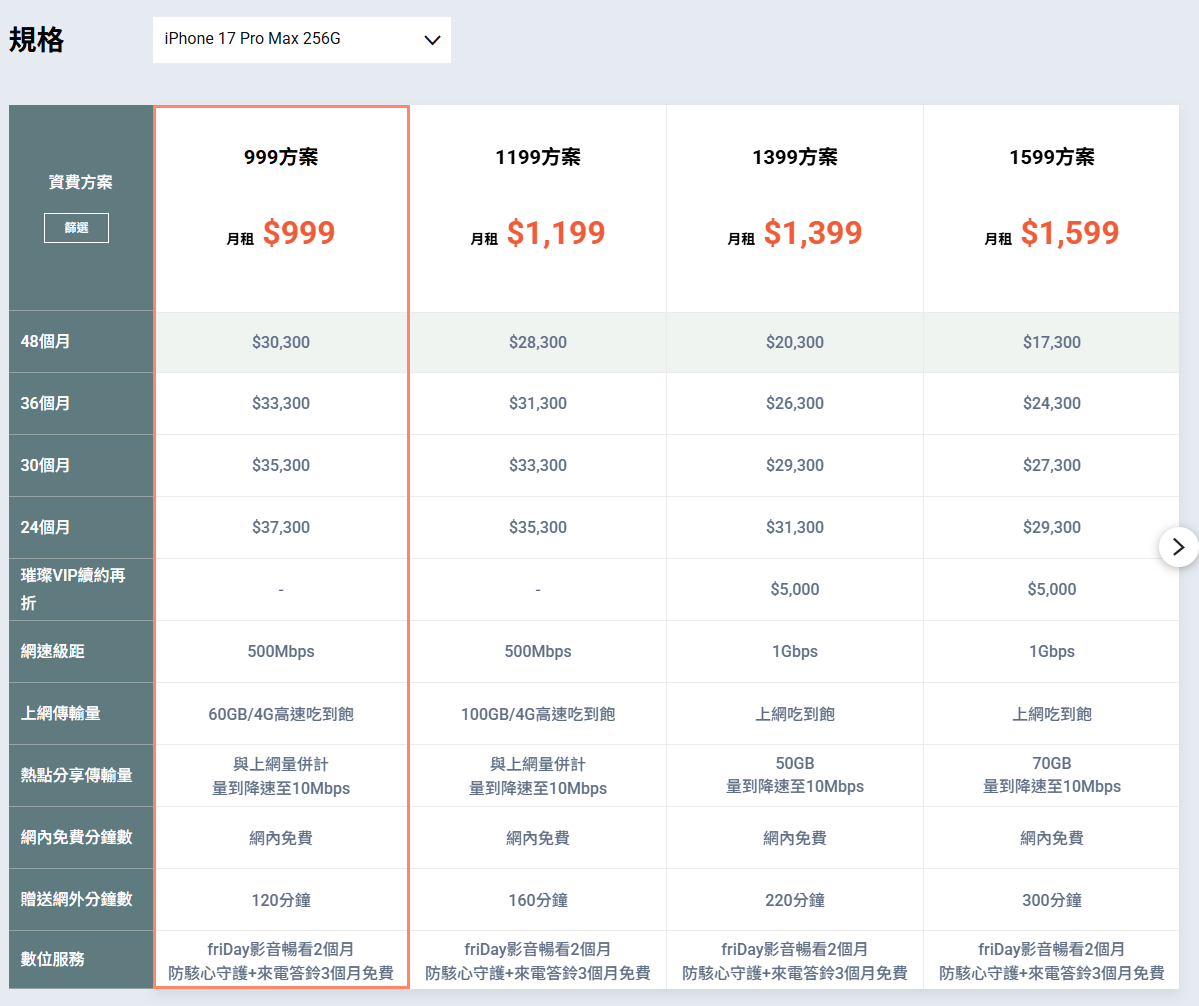
Task: Click $5,000 under the 1599方案 column
Action: click(1051, 589)
